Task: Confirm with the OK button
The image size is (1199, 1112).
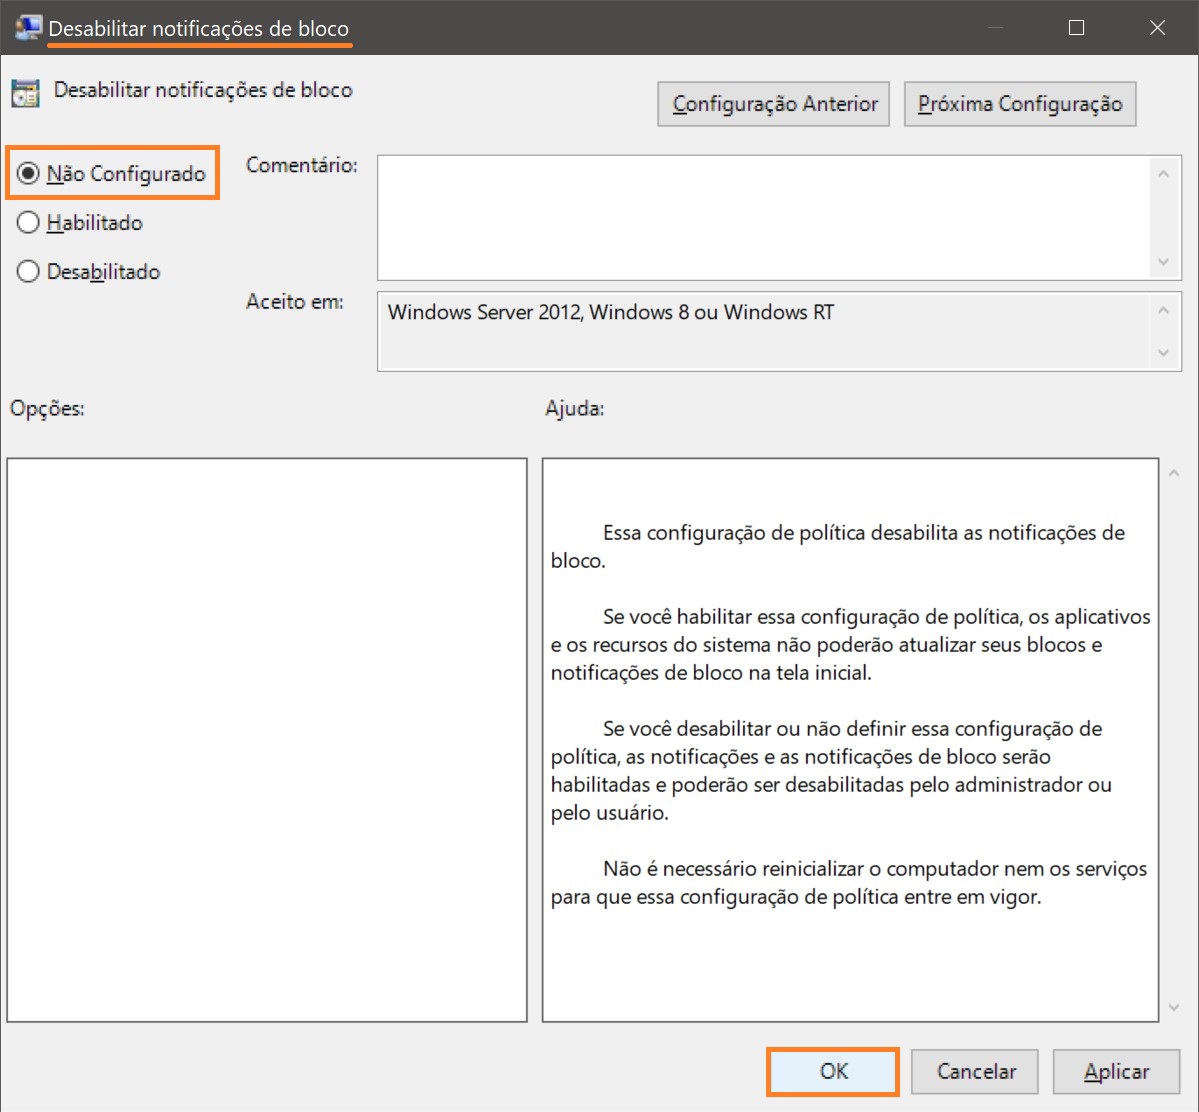Action: [x=832, y=1071]
